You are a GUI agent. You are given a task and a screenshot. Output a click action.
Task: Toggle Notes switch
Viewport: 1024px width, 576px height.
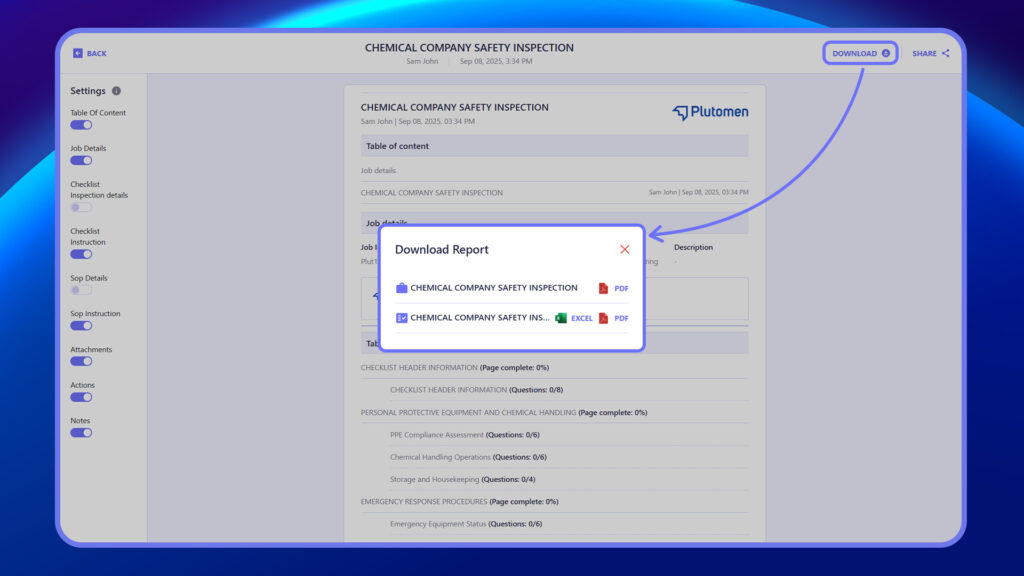click(81, 432)
